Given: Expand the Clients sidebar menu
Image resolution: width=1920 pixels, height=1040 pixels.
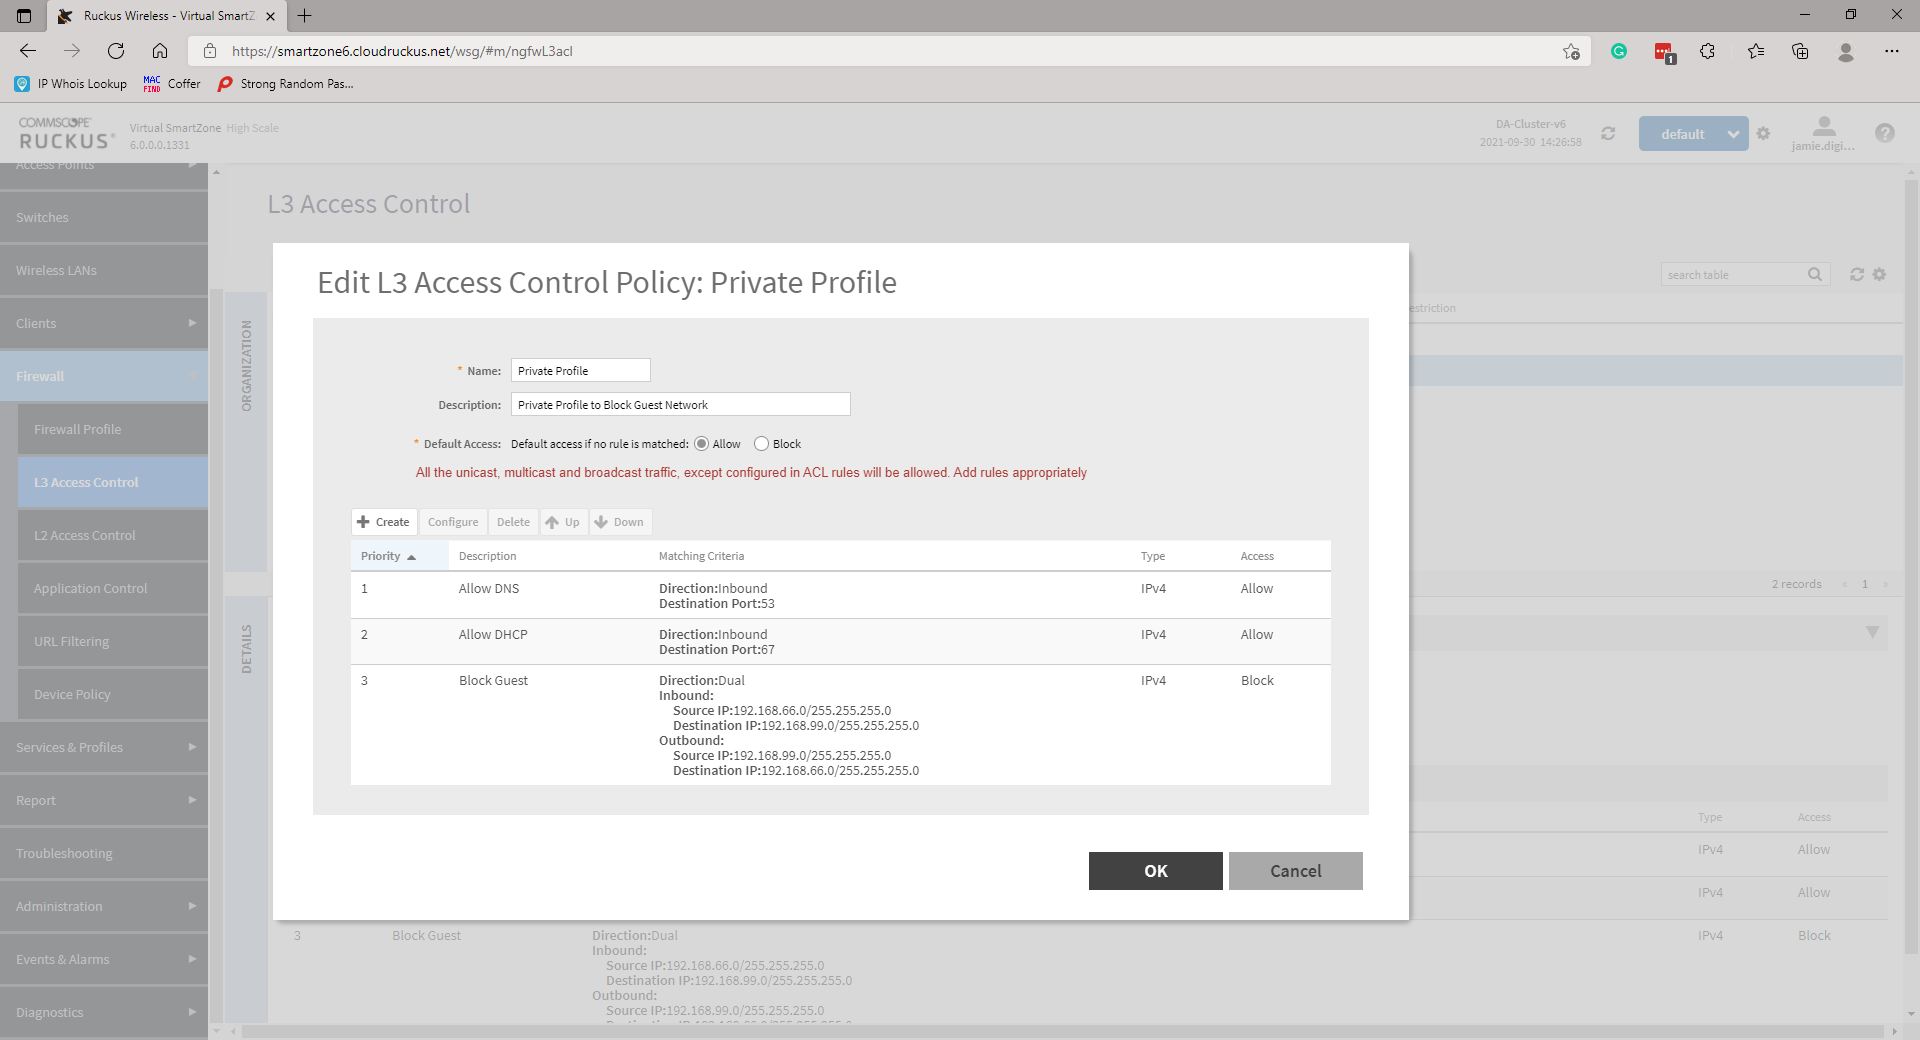Looking at the screenshot, I should point(104,323).
